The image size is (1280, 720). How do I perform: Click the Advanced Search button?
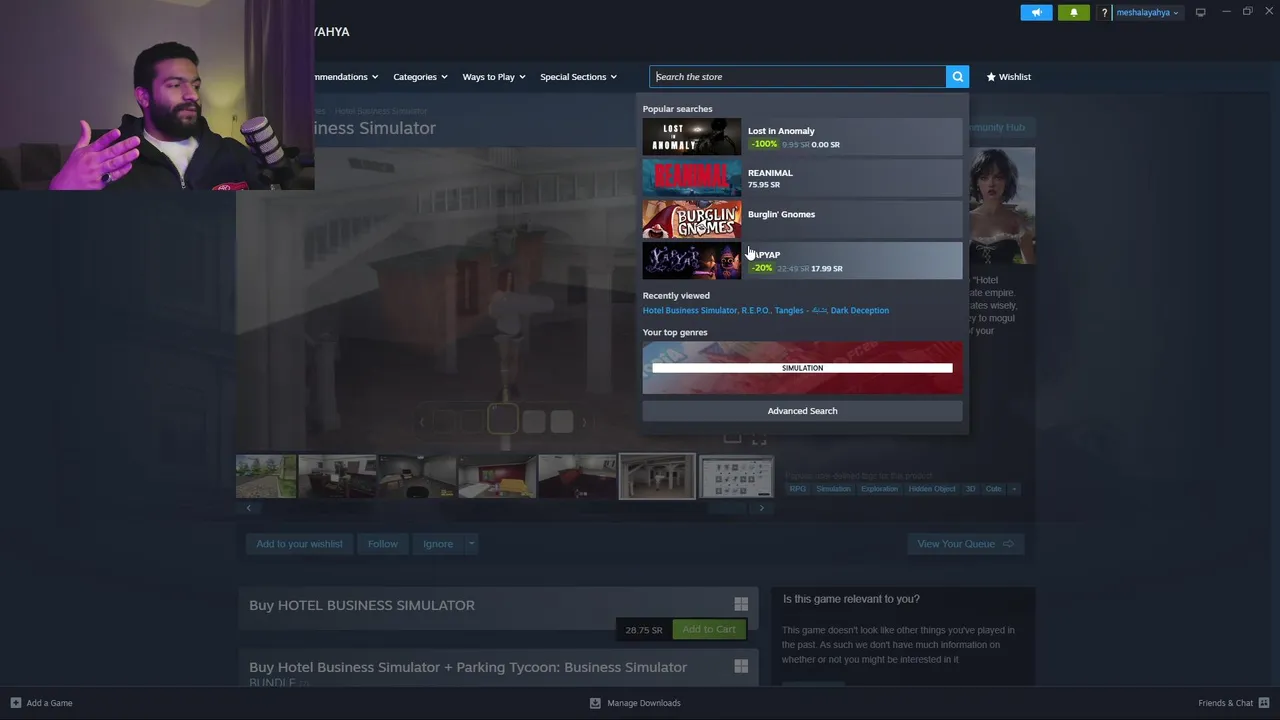pyautogui.click(x=802, y=411)
